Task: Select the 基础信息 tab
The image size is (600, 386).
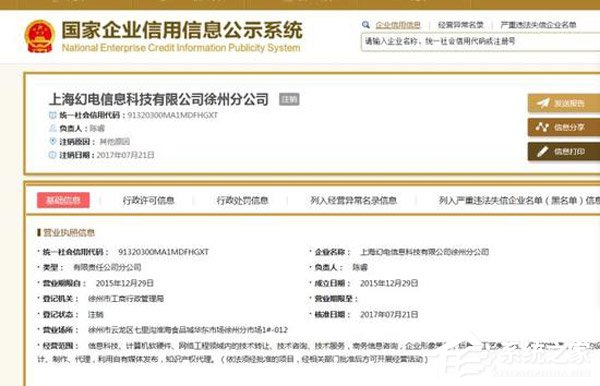Action: pos(63,200)
